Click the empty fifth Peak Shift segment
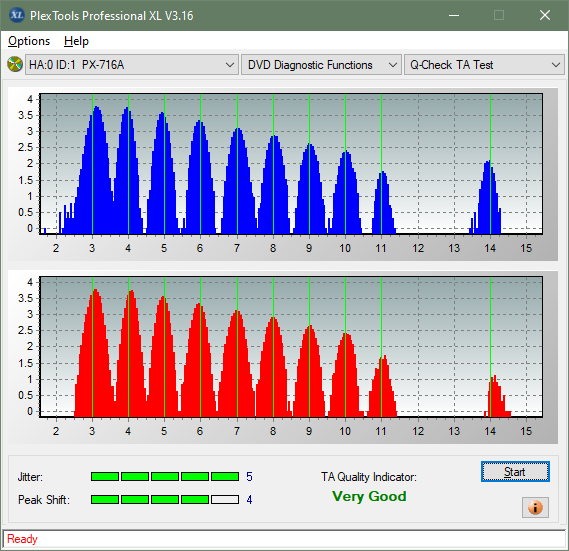This screenshot has height=551, width=569. (x=225, y=499)
